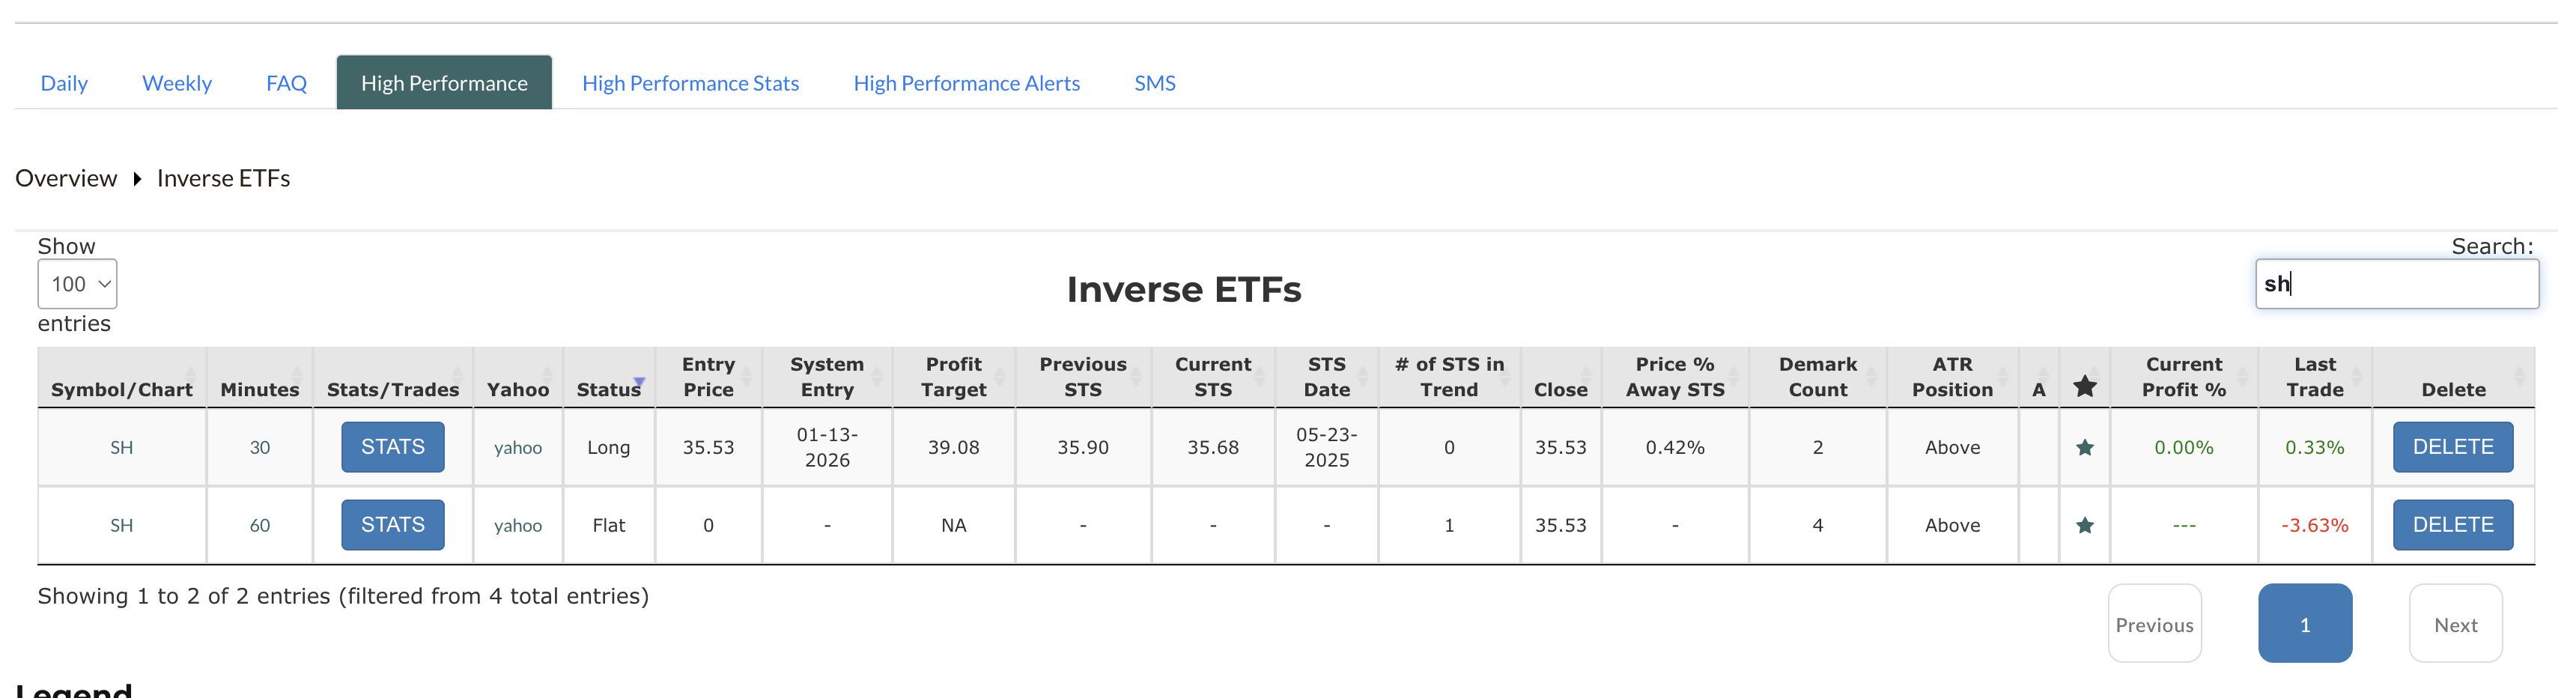2576x698 pixels.
Task: Open the High Performance Alerts tab
Action: coord(966,83)
